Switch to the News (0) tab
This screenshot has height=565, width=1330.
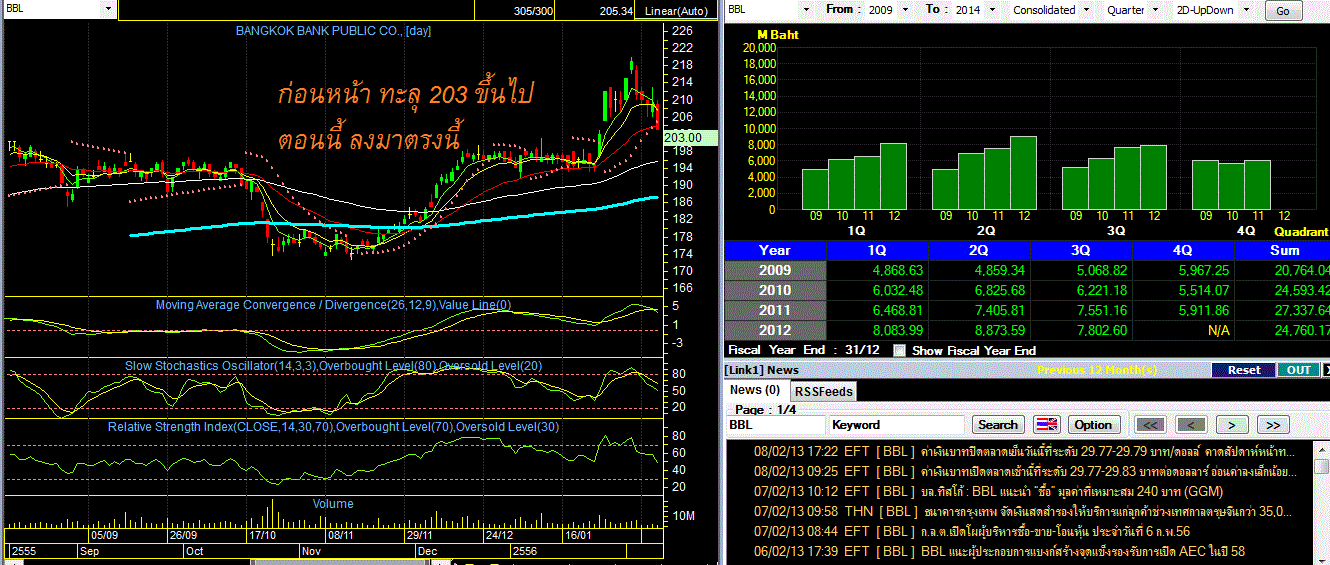click(755, 390)
